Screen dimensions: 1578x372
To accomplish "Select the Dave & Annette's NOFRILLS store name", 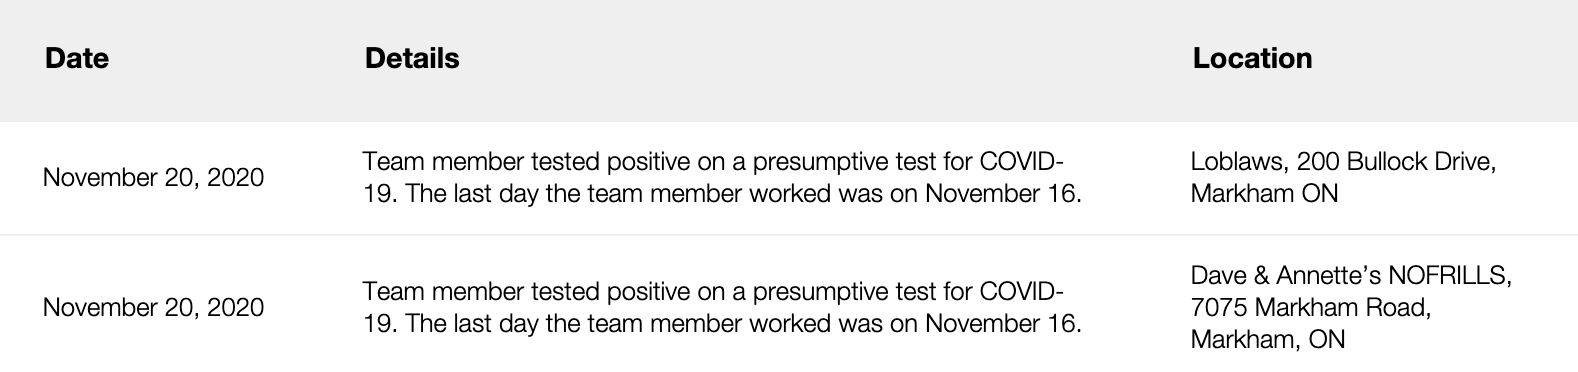I will [1351, 275].
